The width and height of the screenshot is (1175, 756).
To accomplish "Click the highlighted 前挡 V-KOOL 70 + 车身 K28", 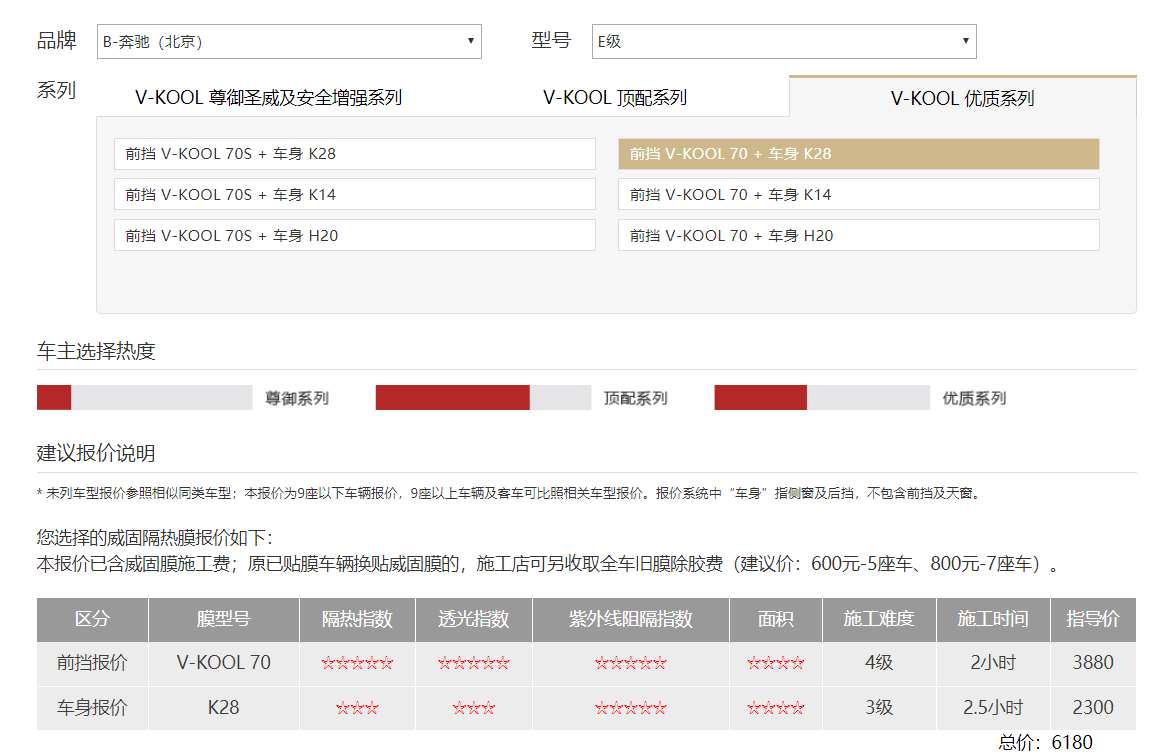I will click(x=858, y=154).
